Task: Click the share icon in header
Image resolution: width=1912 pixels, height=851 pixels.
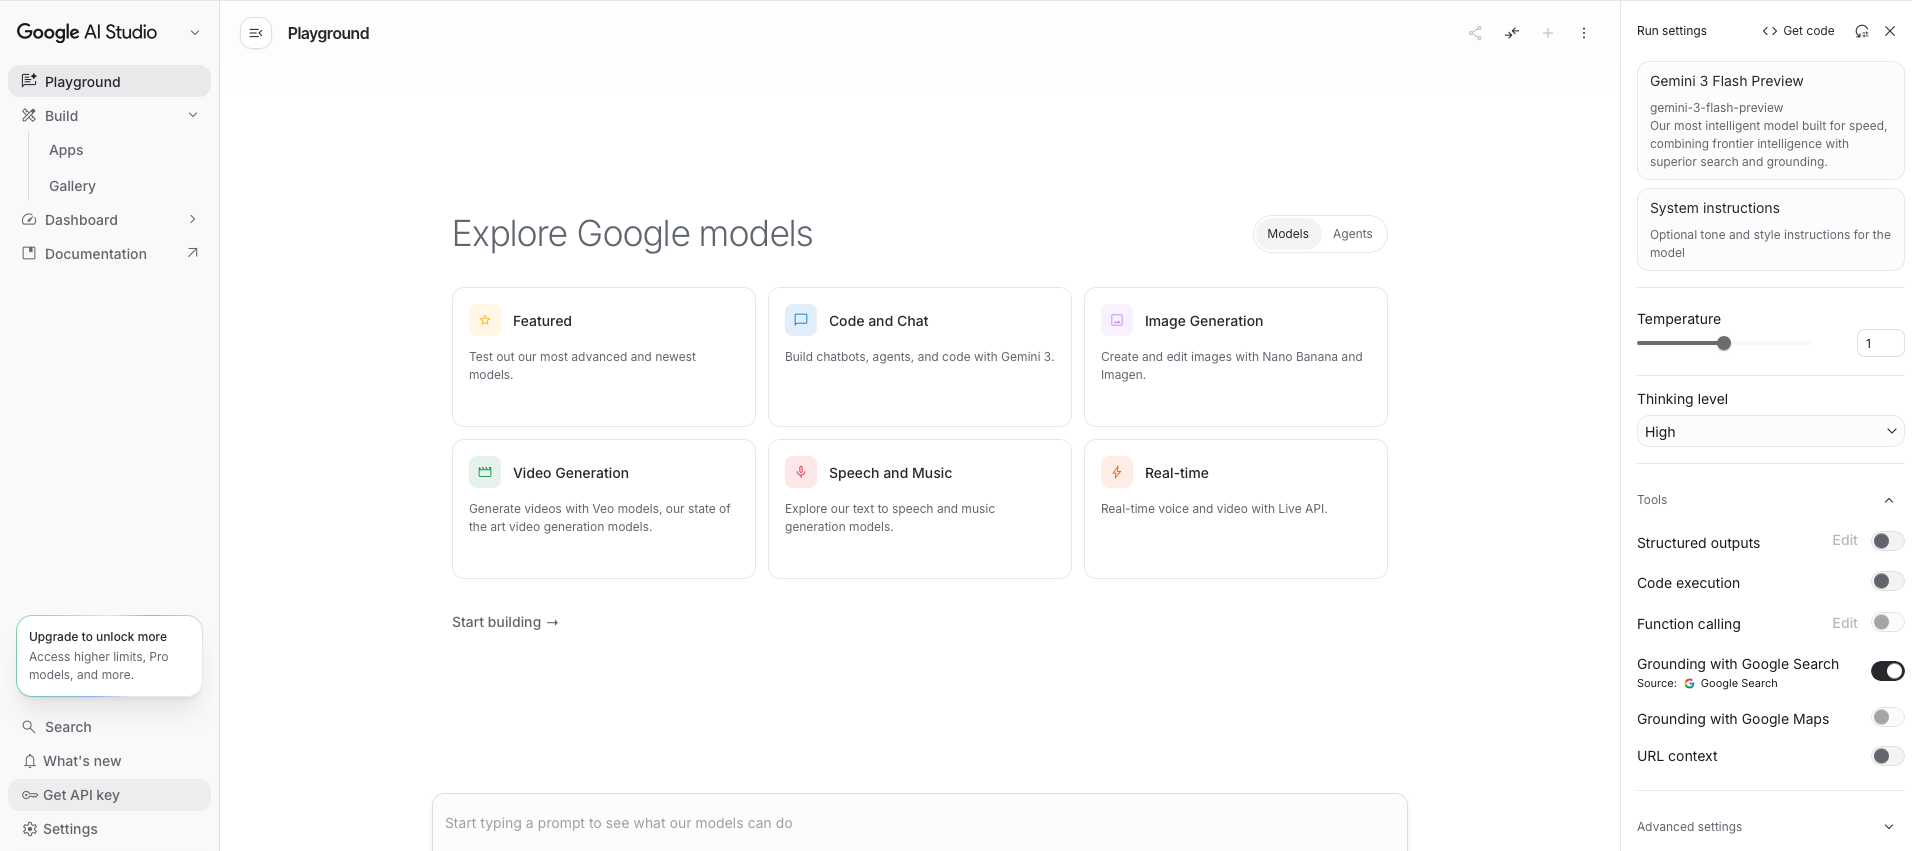Action: coord(1475,33)
